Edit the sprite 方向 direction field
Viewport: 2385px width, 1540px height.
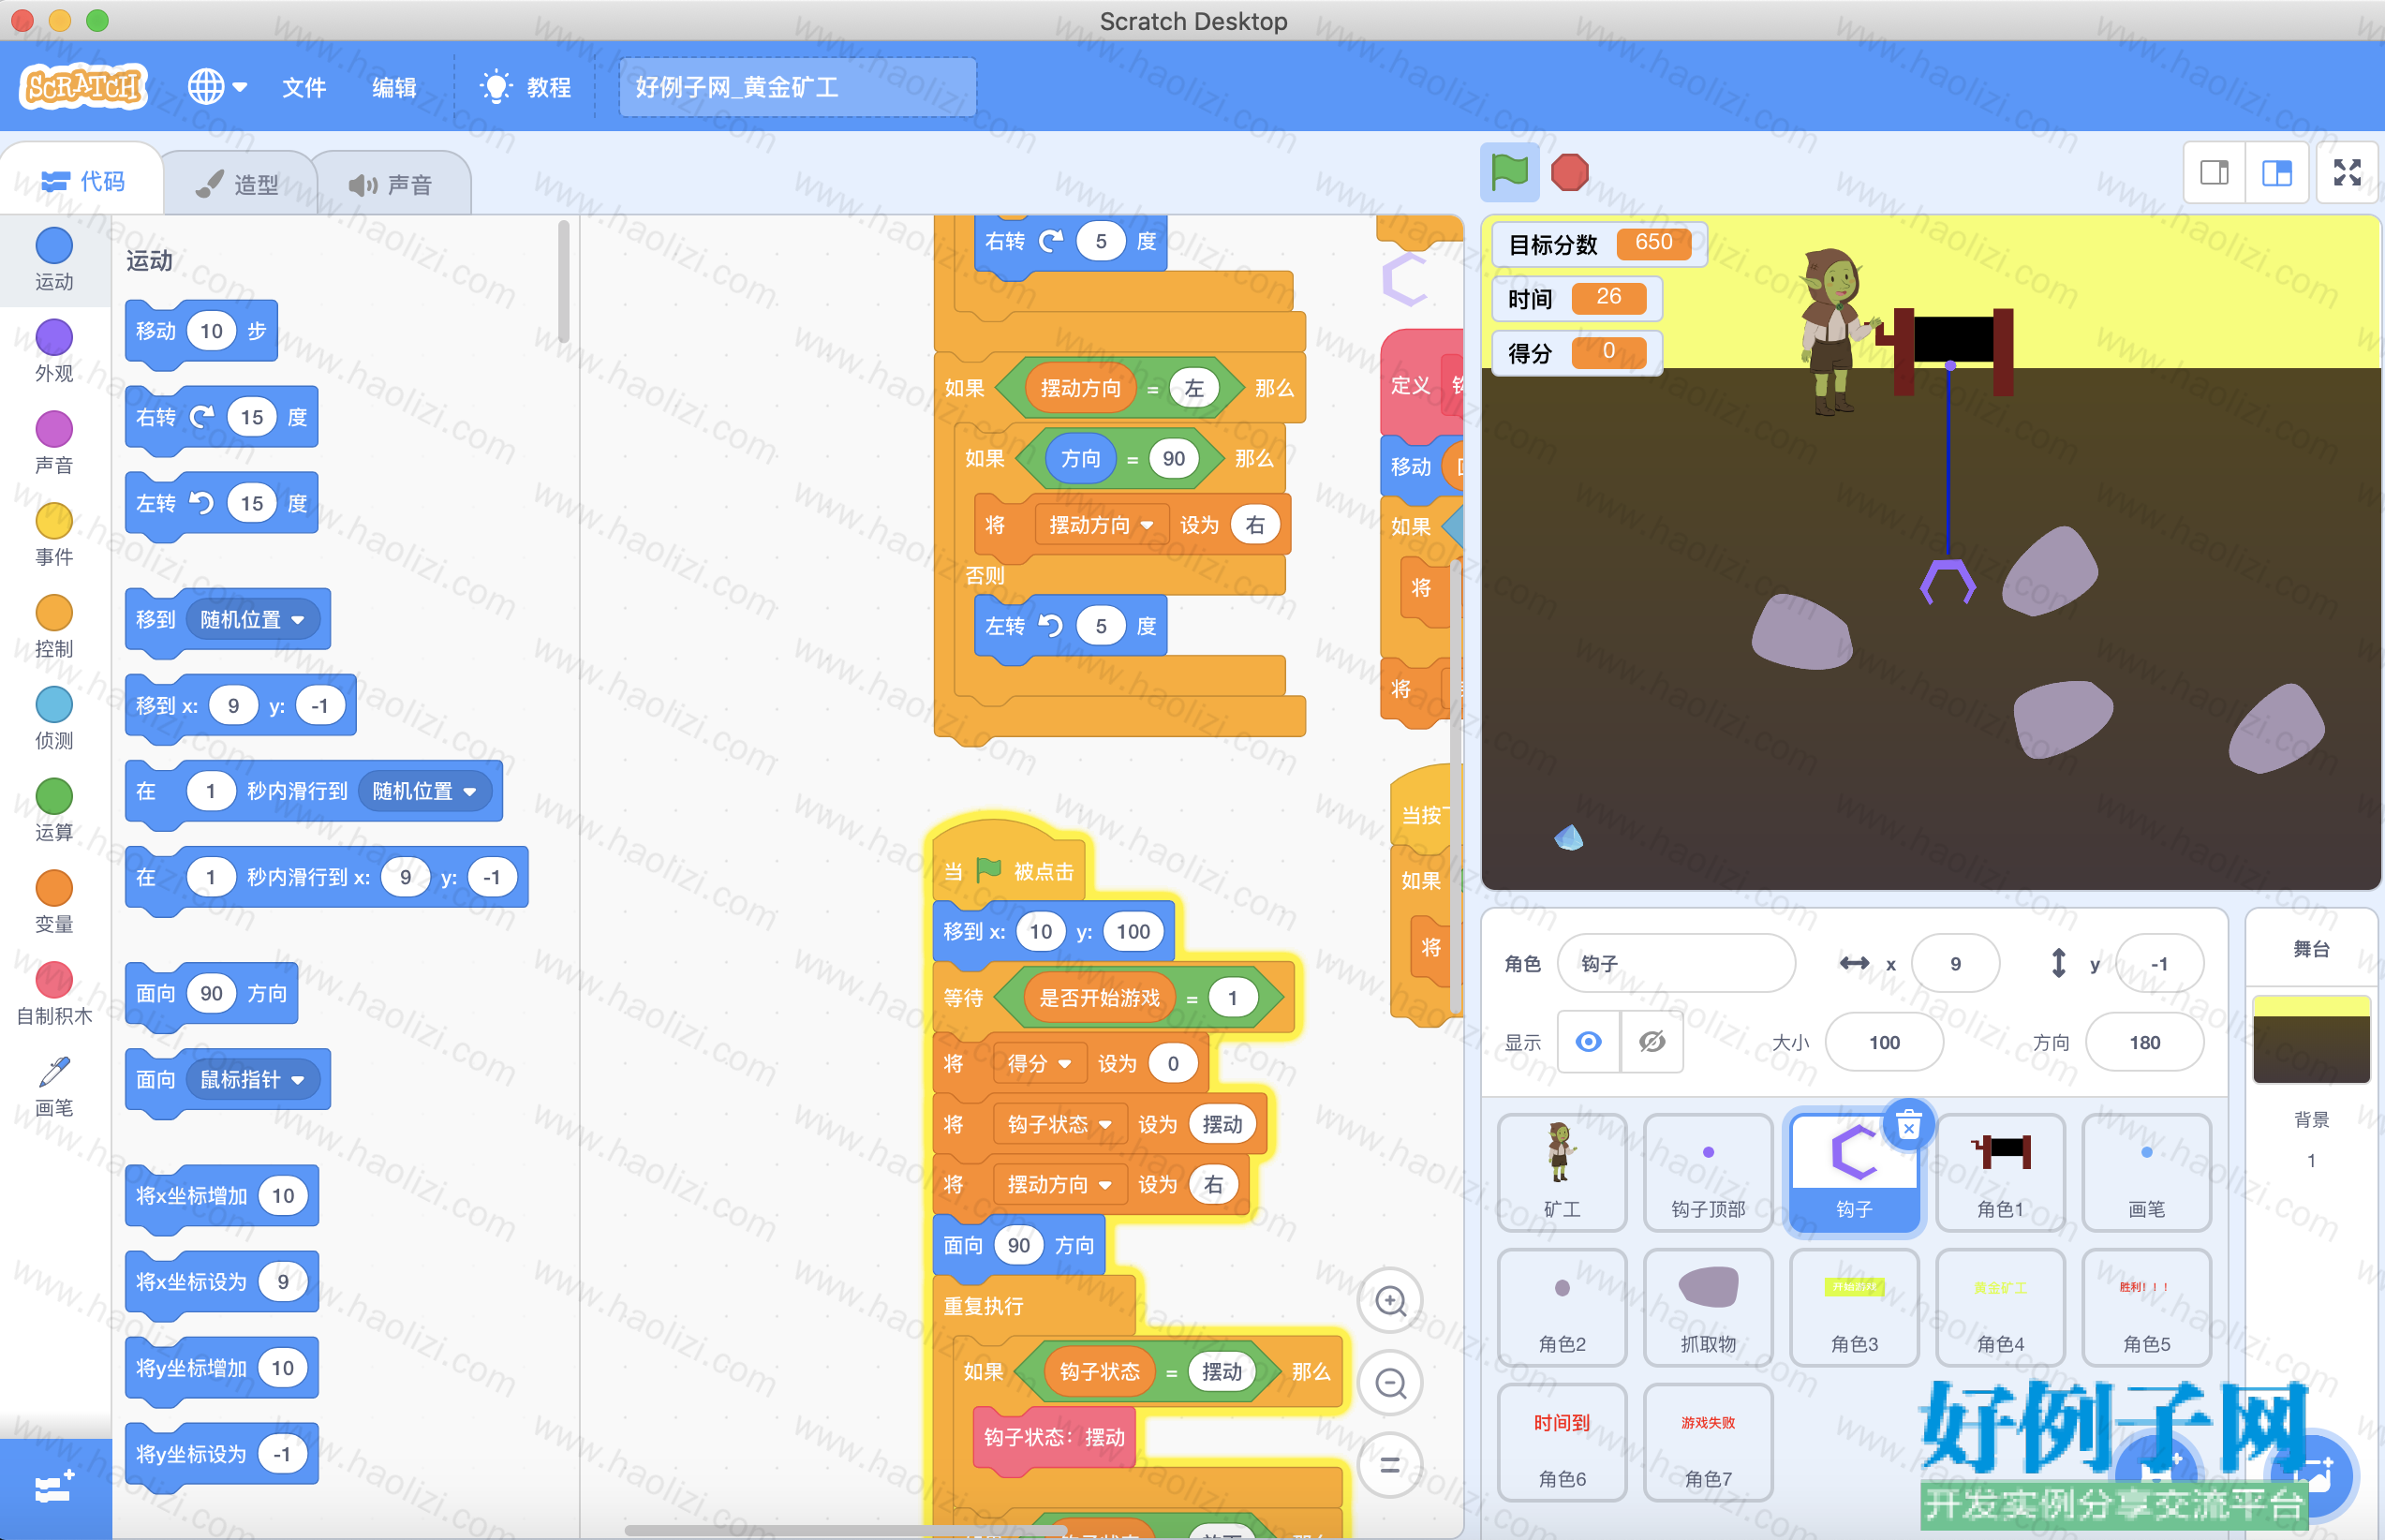coord(2144,1042)
